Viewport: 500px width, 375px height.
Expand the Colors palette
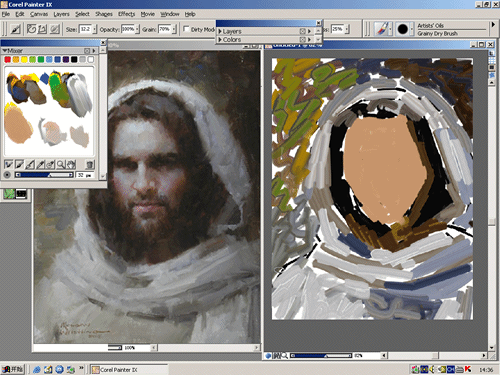pos(220,40)
